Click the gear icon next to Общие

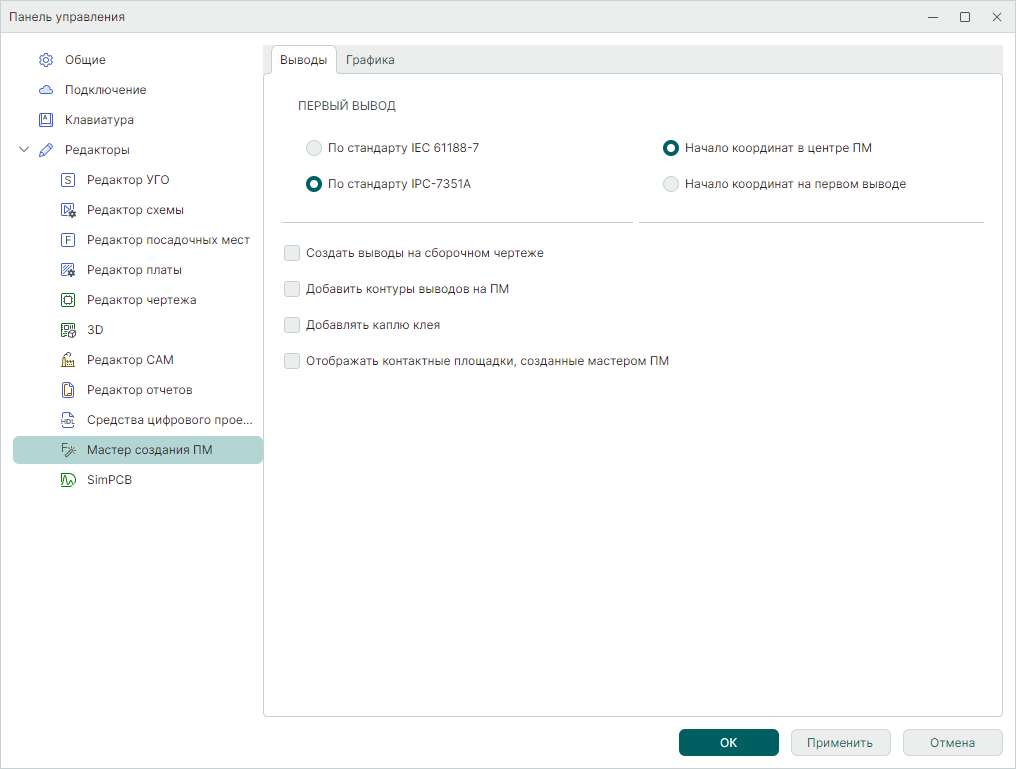click(x=45, y=60)
